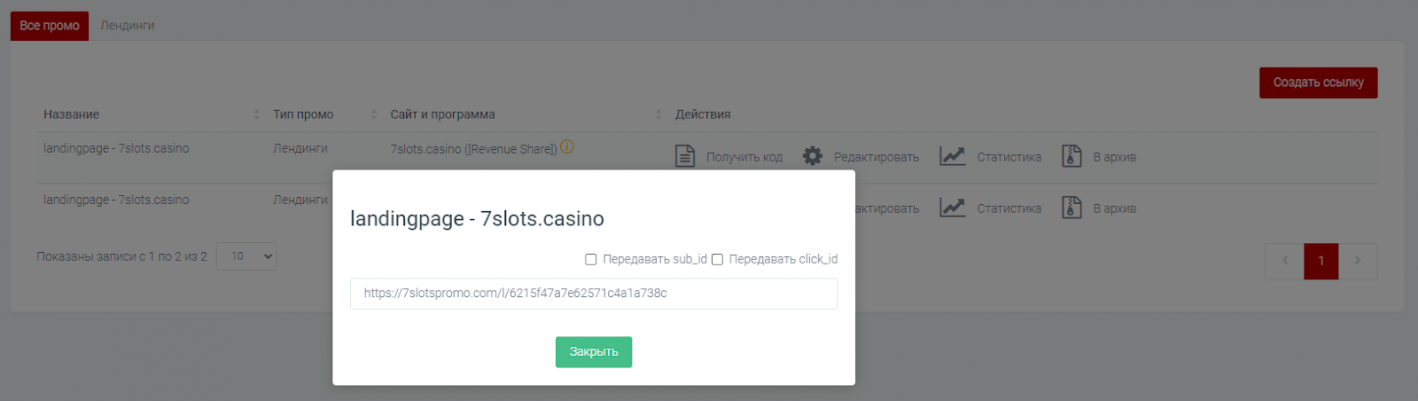Image resolution: width=1418 pixels, height=401 pixels.
Task: Go to the next page with the pagination arrow
Action: point(1358,260)
